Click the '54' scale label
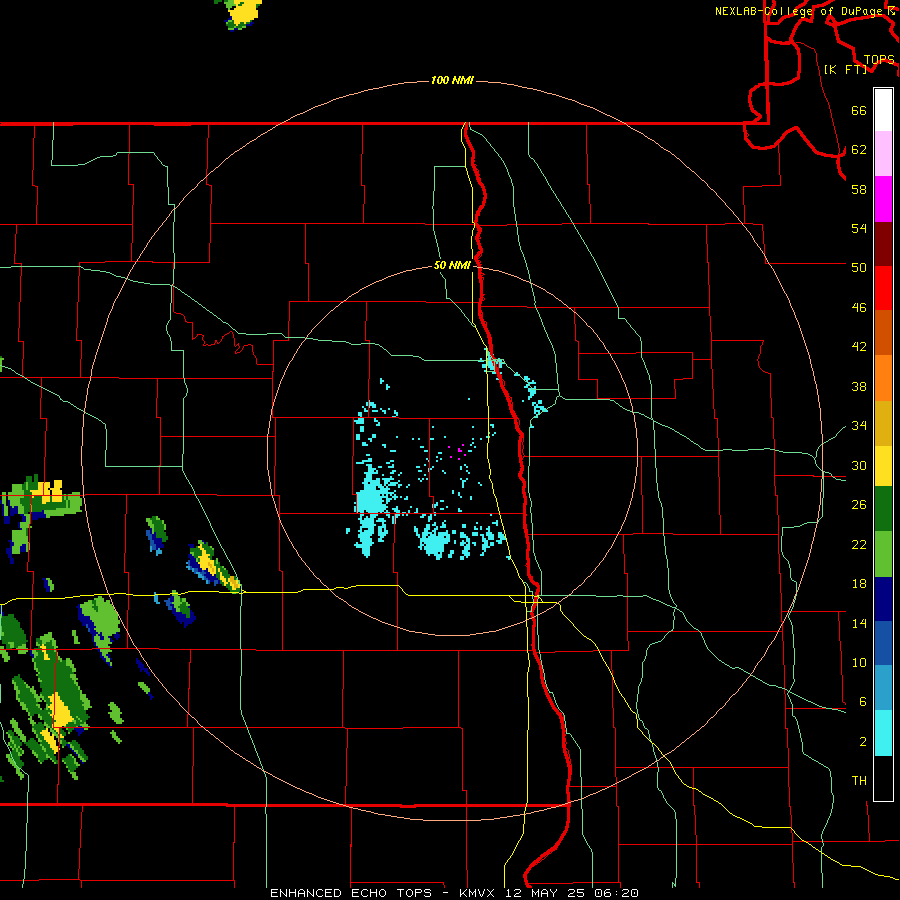Screen dimensions: 900x900 859,228
